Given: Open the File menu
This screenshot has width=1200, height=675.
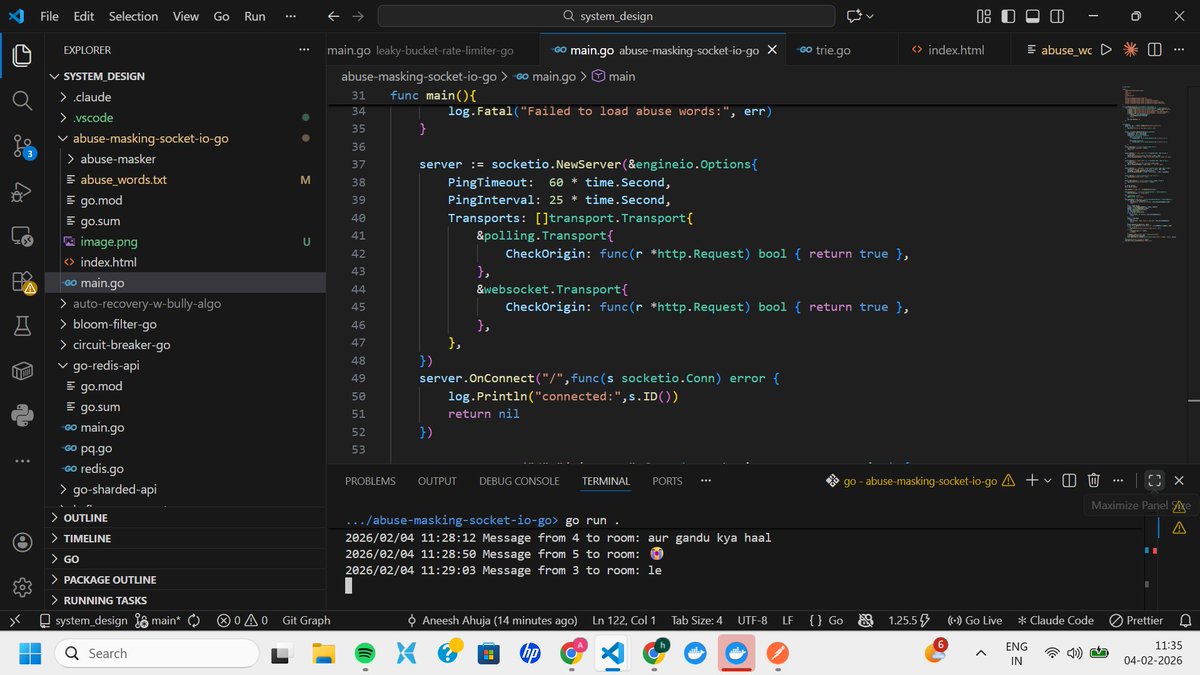Looking at the screenshot, I should [x=49, y=16].
